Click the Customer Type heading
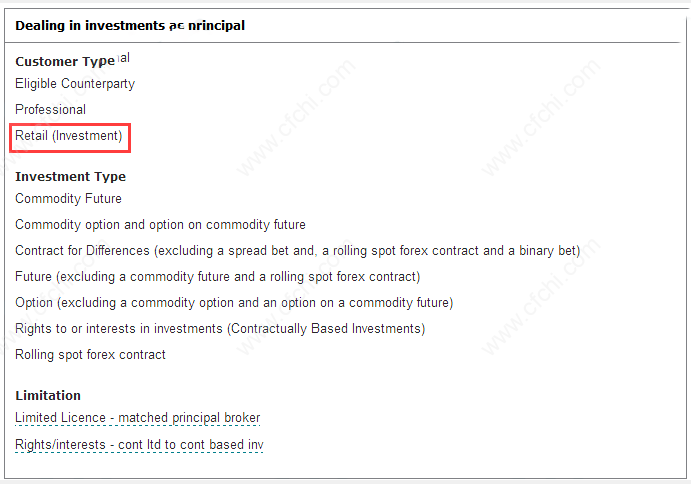The height and width of the screenshot is (484, 691). point(65,61)
